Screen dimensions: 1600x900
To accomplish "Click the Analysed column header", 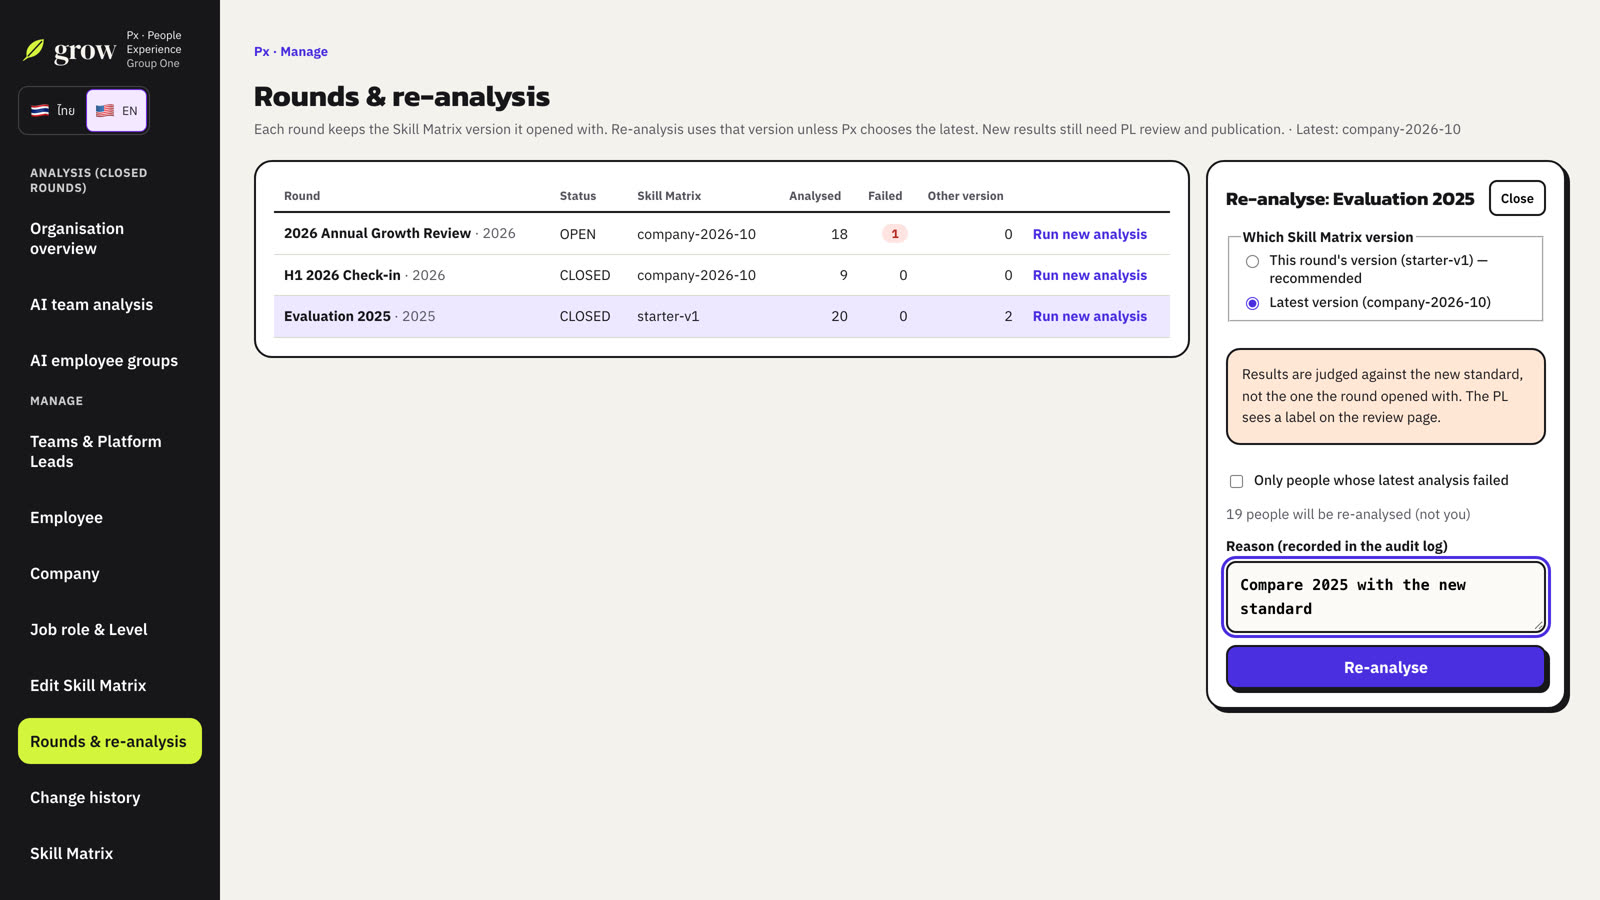I will tap(815, 196).
